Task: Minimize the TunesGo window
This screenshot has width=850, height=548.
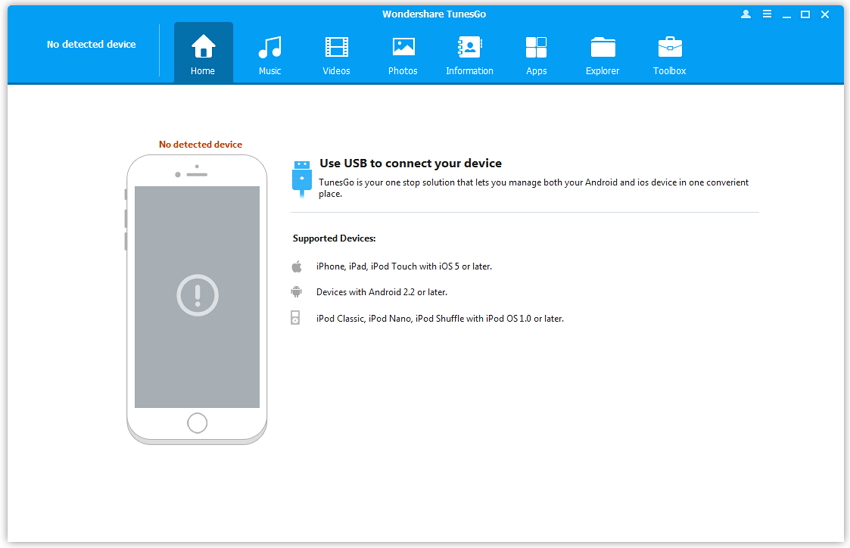Action: pos(786,15)
